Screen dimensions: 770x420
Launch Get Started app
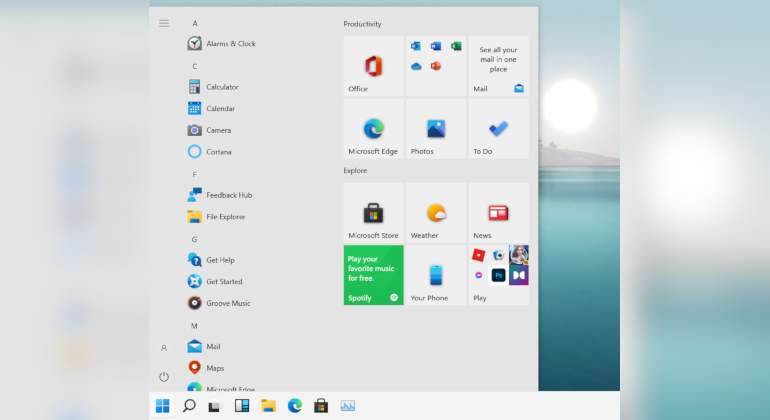[215, 281]
